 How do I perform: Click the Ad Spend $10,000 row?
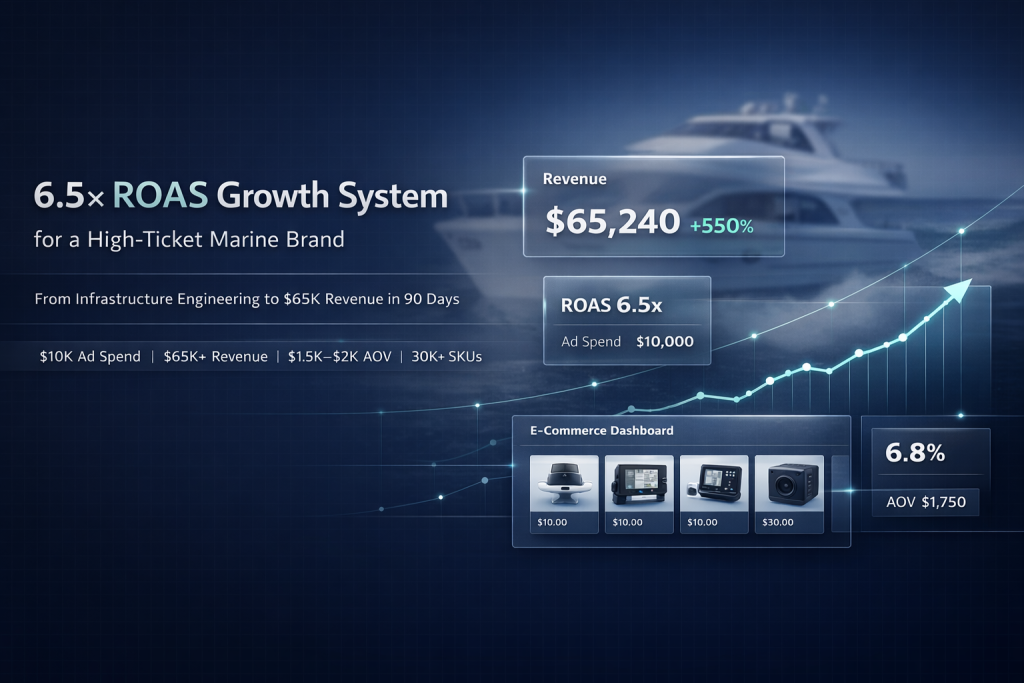[x=627, y=342]
